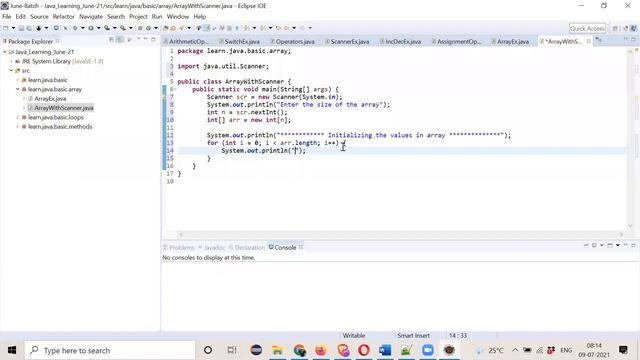Viewport: 640px width, 360px height.
Task: Switch to the ScannerEx.java editor tab
Action: pos(350,41)
